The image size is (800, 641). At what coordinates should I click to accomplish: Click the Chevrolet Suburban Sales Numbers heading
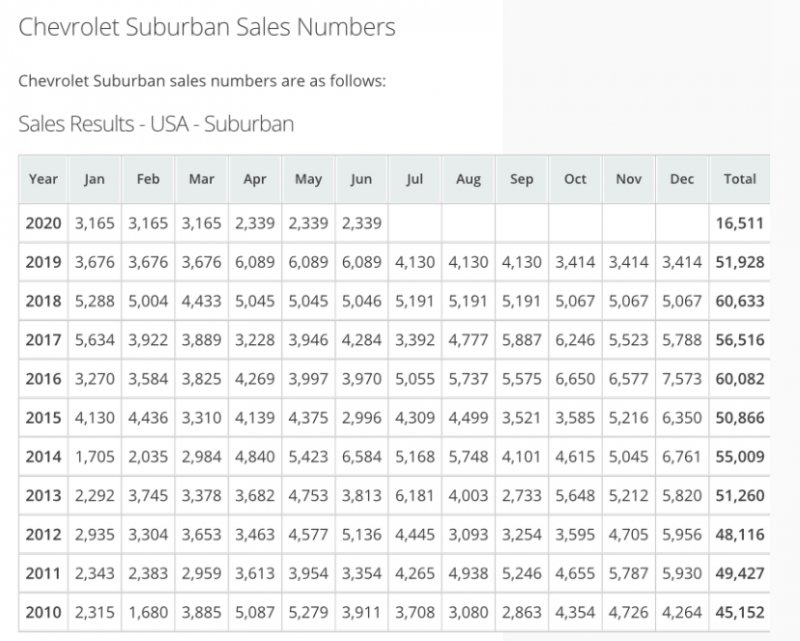coord(207,26)
